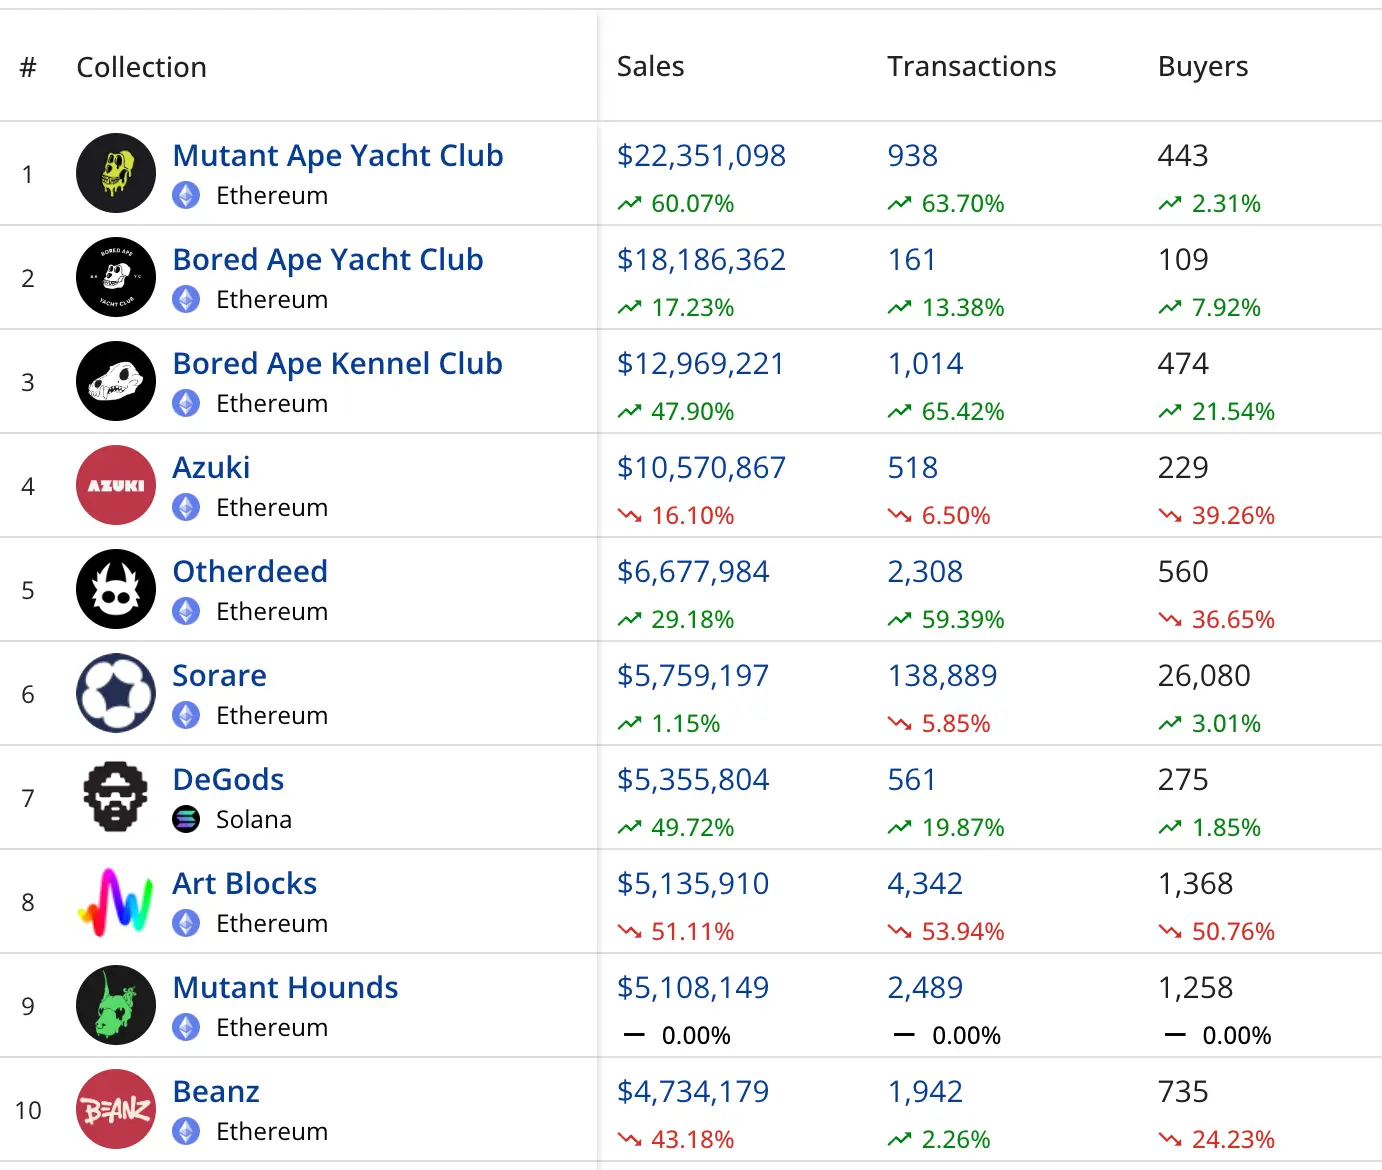The width and height of the screenshot is (1382, 1170).
Task: Click the green Mutant Hounds logo
Action: pos(116,1005)
